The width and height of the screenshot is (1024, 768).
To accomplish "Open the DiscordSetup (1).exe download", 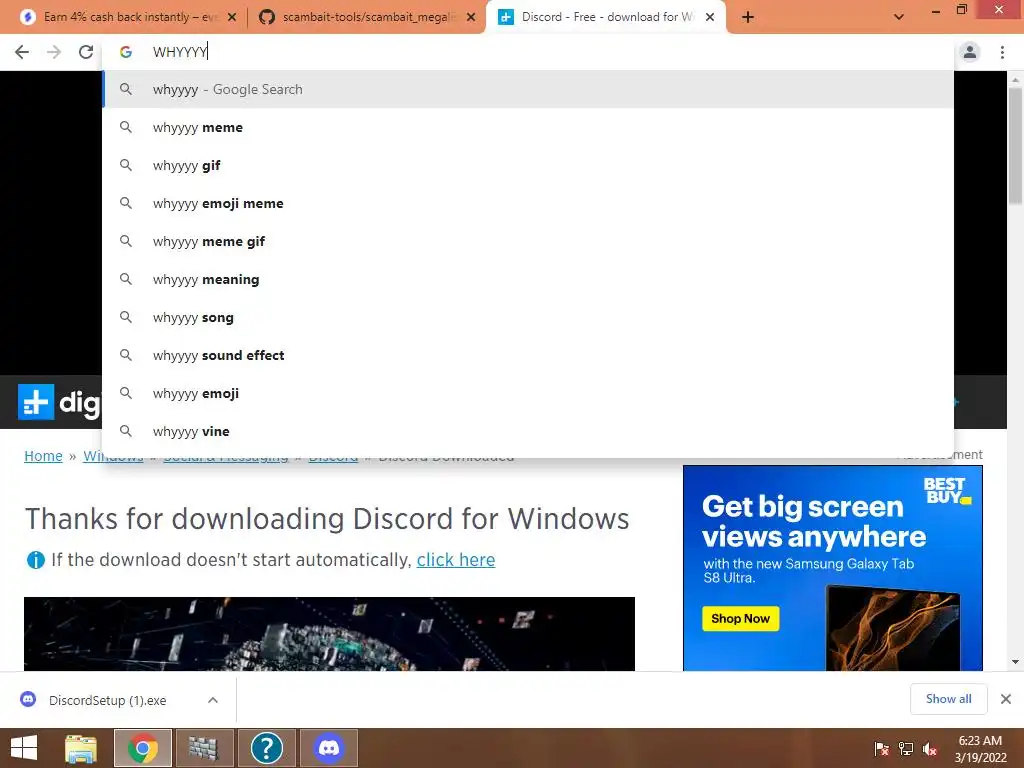I will (108, 700).
